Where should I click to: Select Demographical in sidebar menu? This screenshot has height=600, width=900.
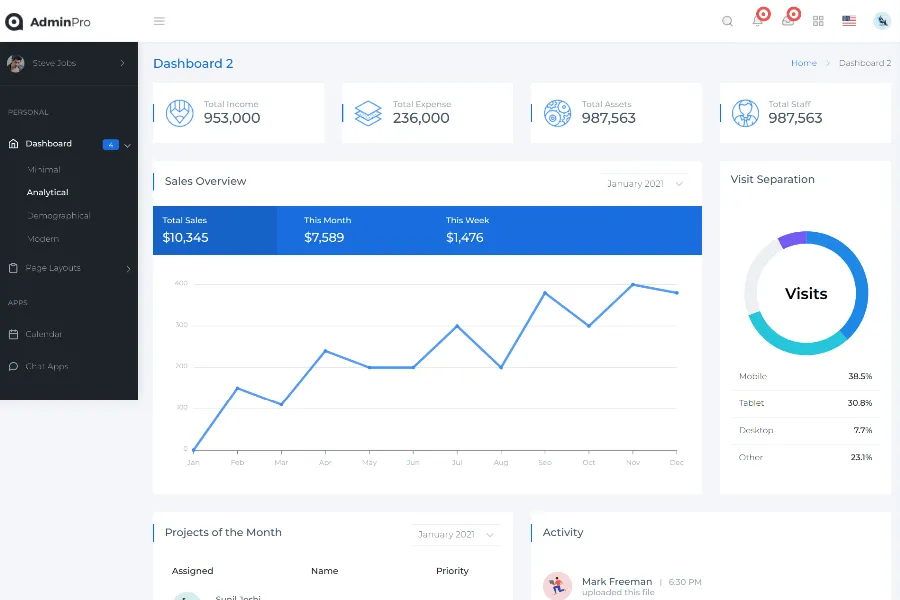click(x=59, y=216)
